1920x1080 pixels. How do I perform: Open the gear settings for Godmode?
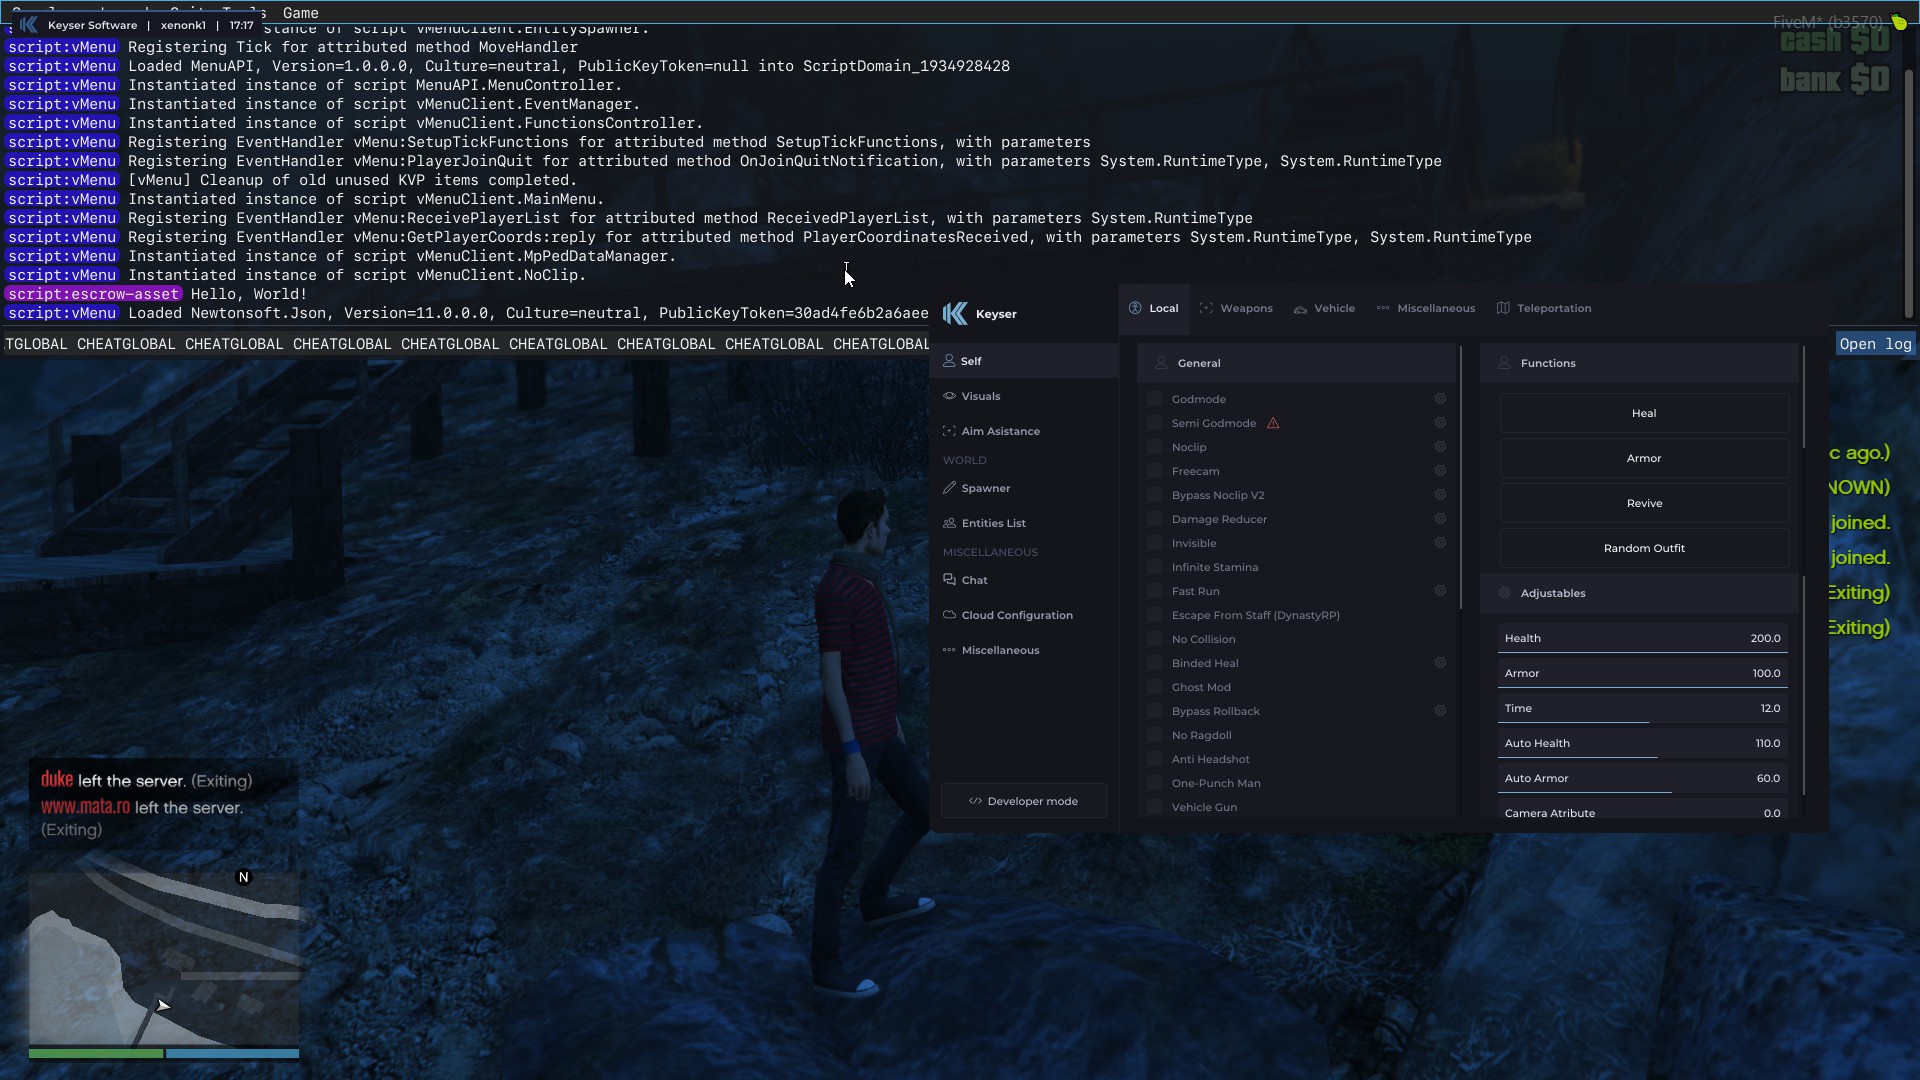(x=1440, y=399)
